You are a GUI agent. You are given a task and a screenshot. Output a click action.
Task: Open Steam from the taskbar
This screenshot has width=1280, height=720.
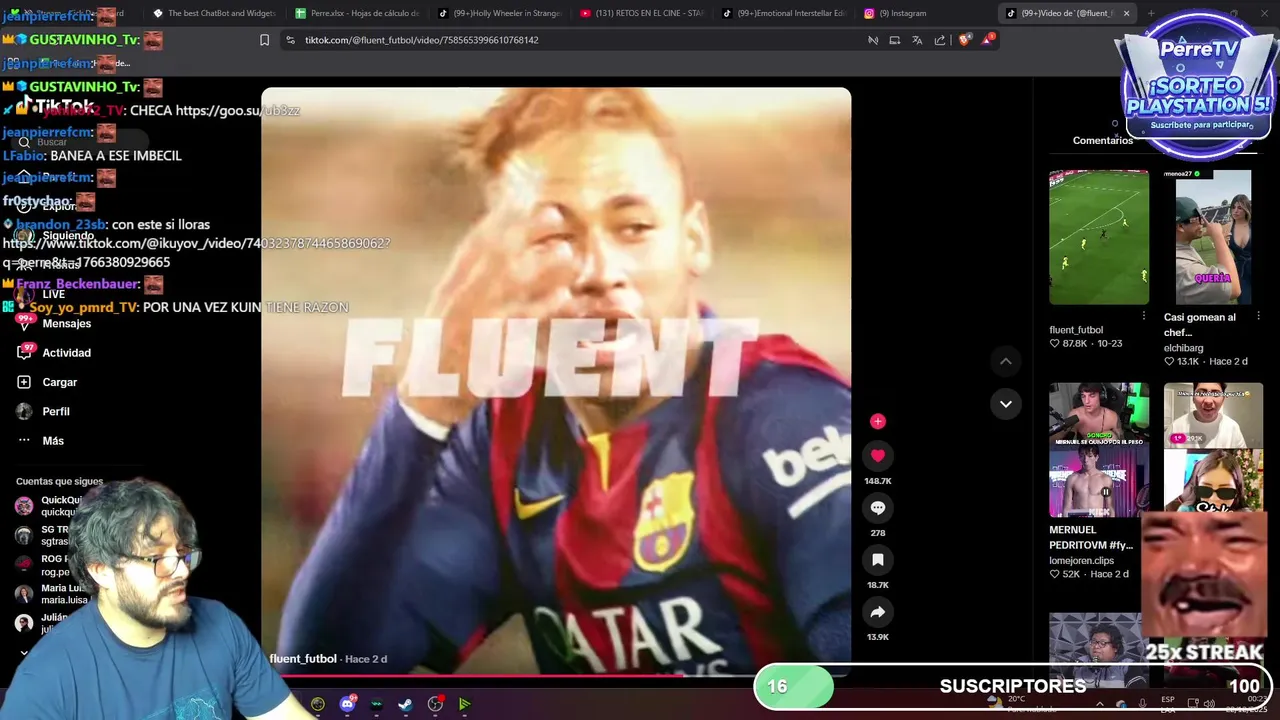coord(405,704)
